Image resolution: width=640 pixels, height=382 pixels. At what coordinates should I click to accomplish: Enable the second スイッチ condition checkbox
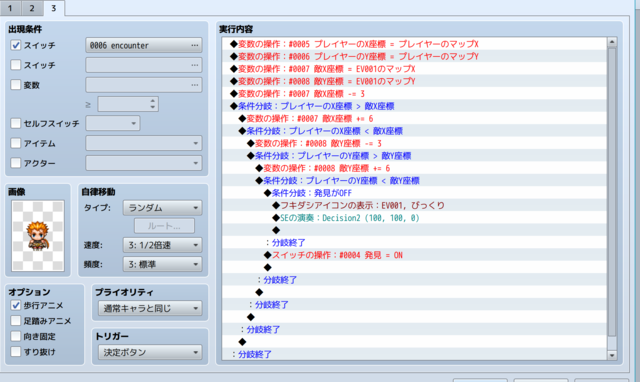[x=16, y=65]
